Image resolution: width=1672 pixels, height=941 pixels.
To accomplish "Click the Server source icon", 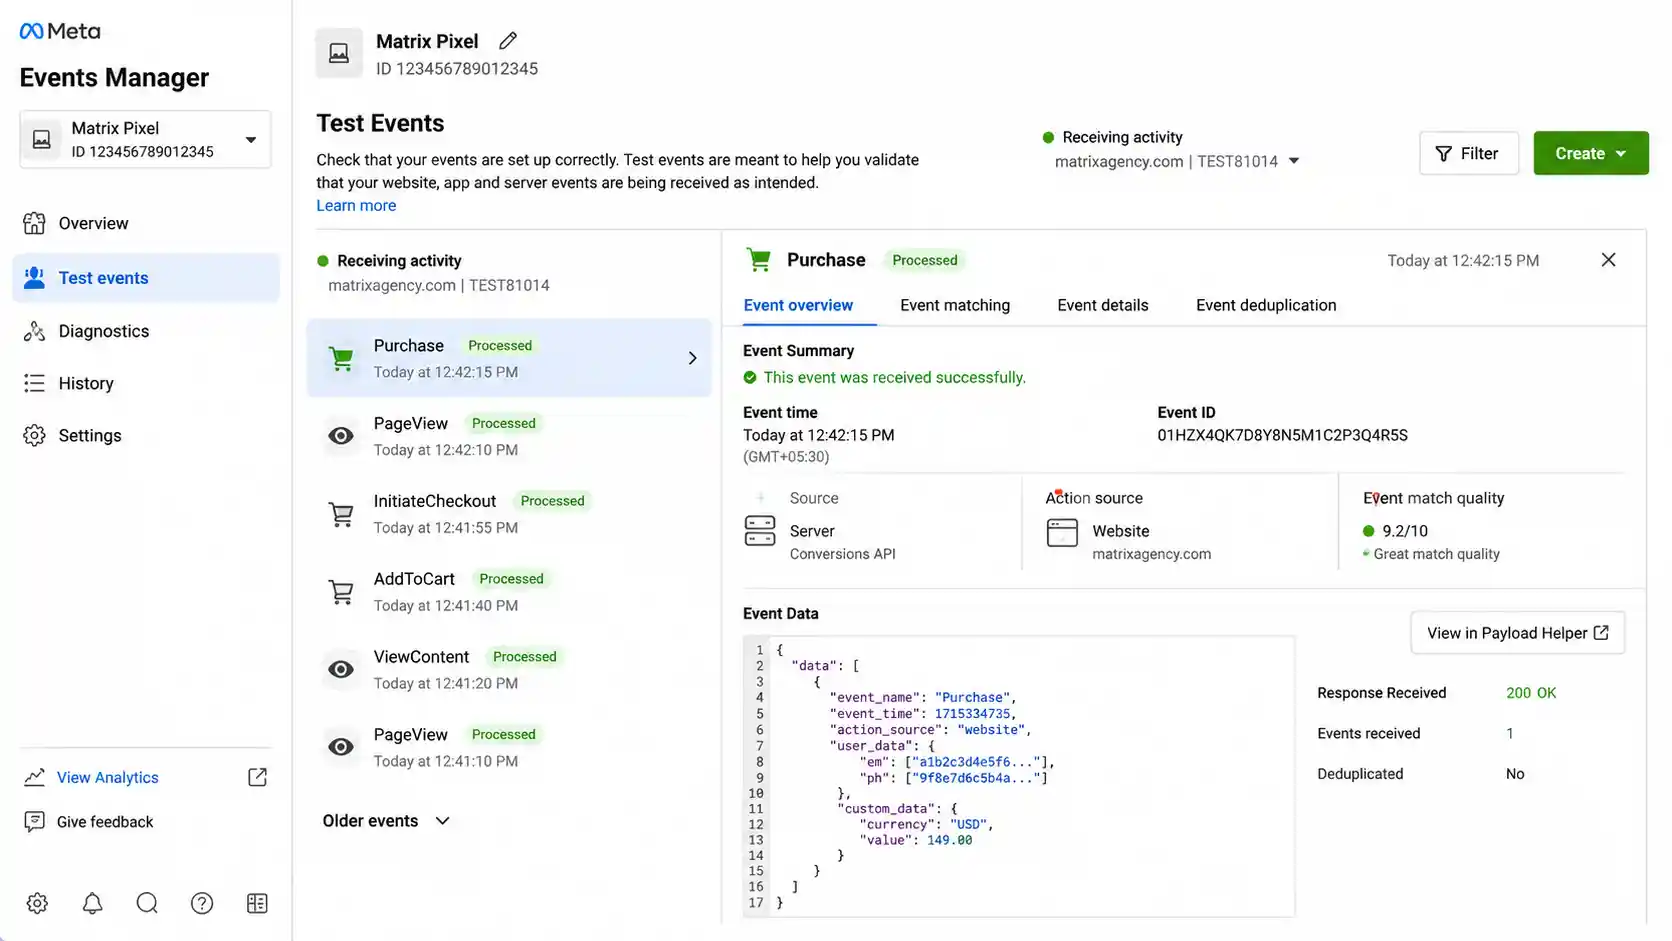I will pos(760,530).
